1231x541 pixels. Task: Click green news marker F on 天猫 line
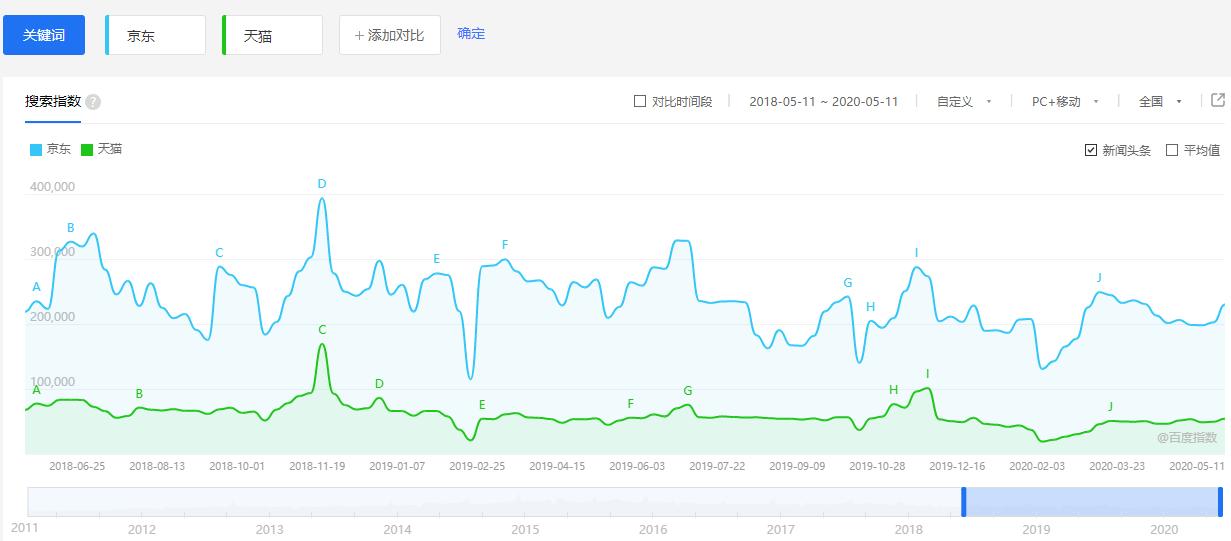(631, 404)
